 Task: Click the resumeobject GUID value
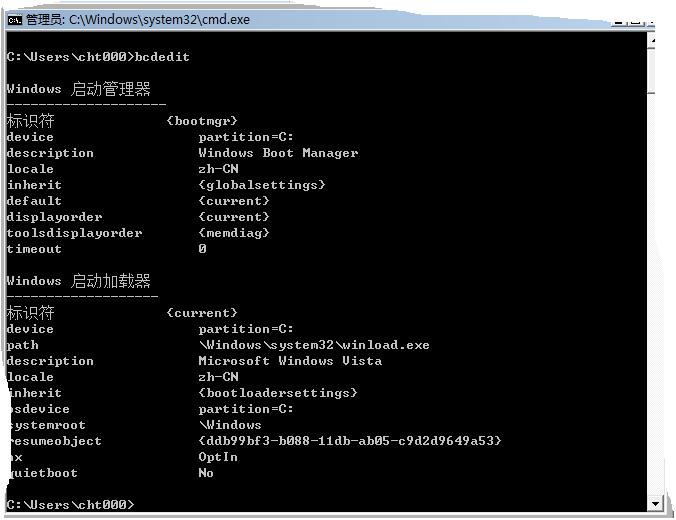[350, 441]
